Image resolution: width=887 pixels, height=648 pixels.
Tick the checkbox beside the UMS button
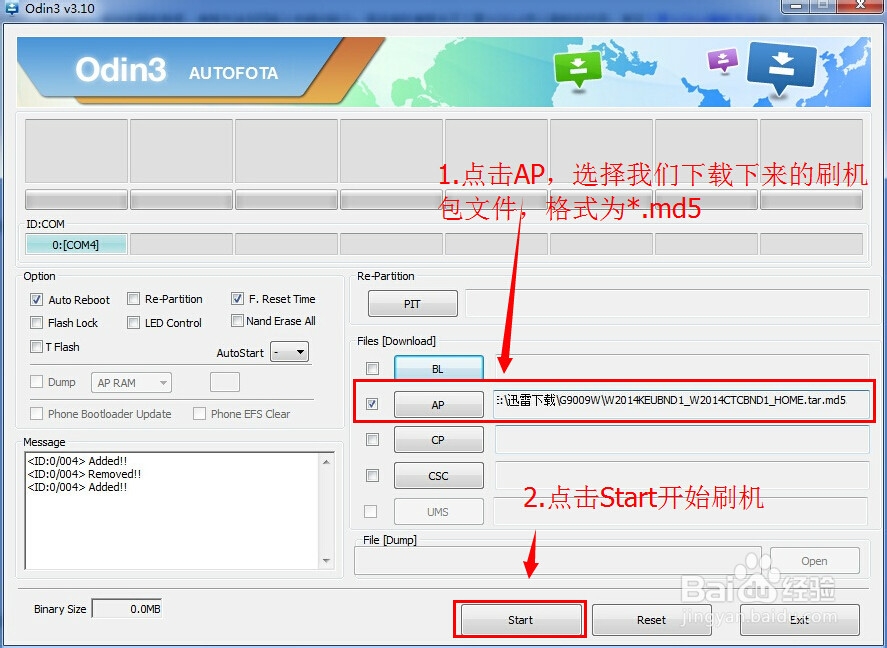coord(371,511)
